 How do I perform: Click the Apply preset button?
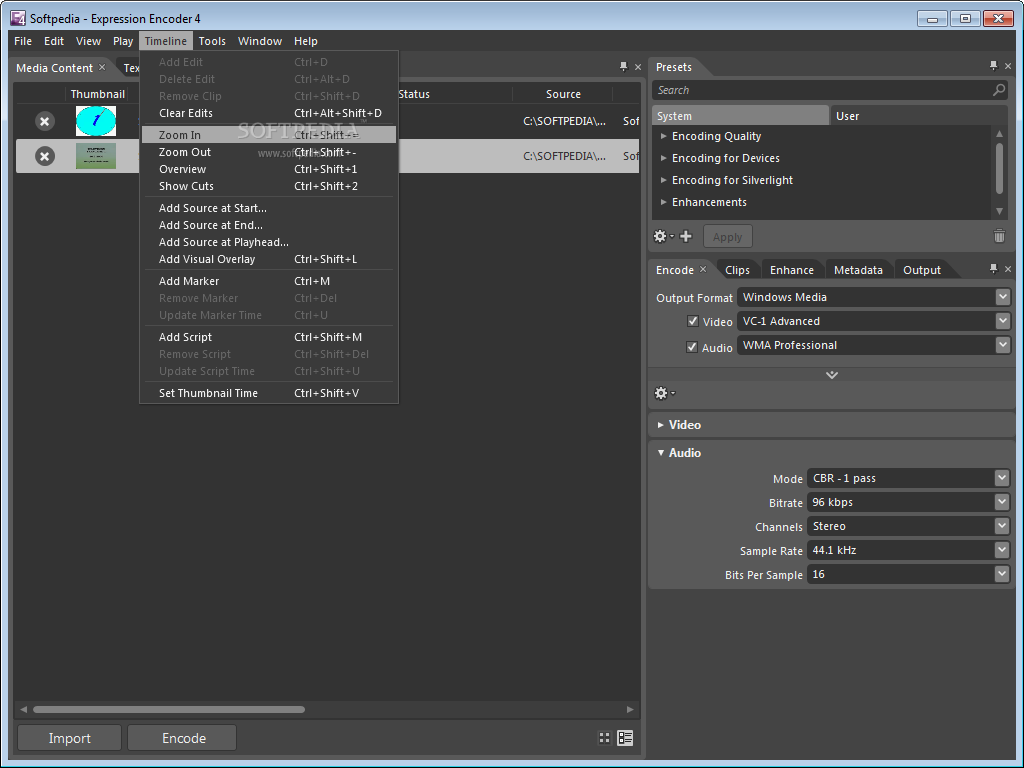point(728,237)
